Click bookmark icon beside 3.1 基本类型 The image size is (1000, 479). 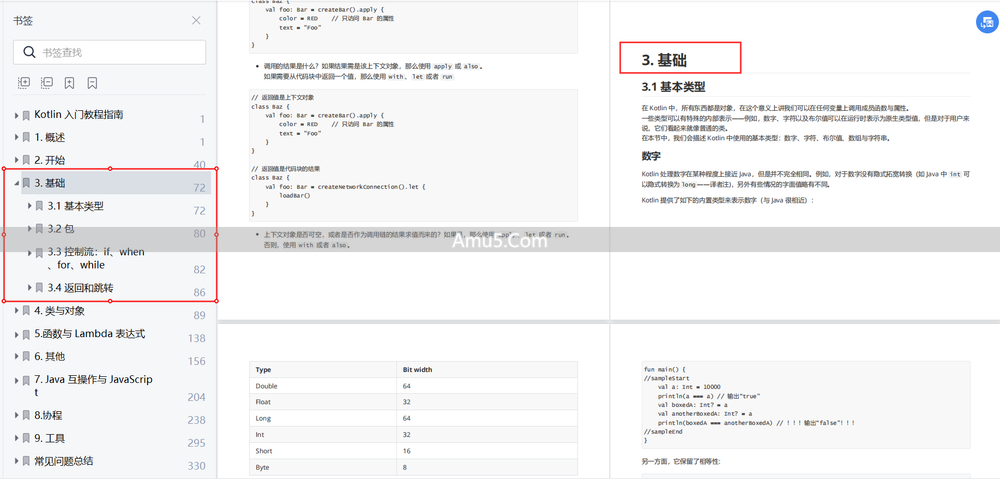[x=40, y=206]
